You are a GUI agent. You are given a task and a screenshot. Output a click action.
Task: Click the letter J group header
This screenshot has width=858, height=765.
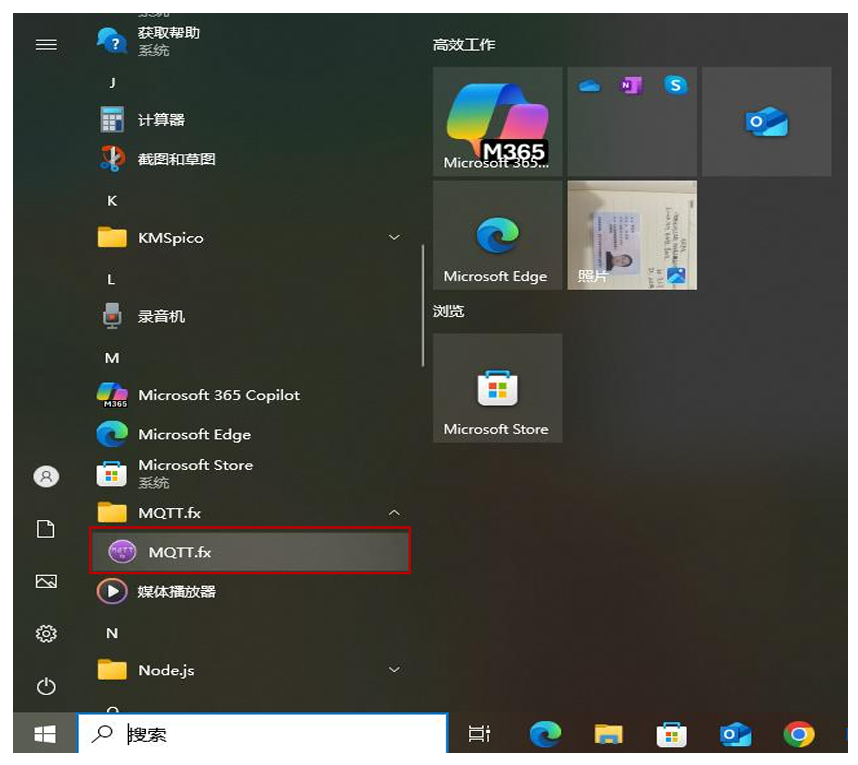pyautogui.click(x=112, y=83)
